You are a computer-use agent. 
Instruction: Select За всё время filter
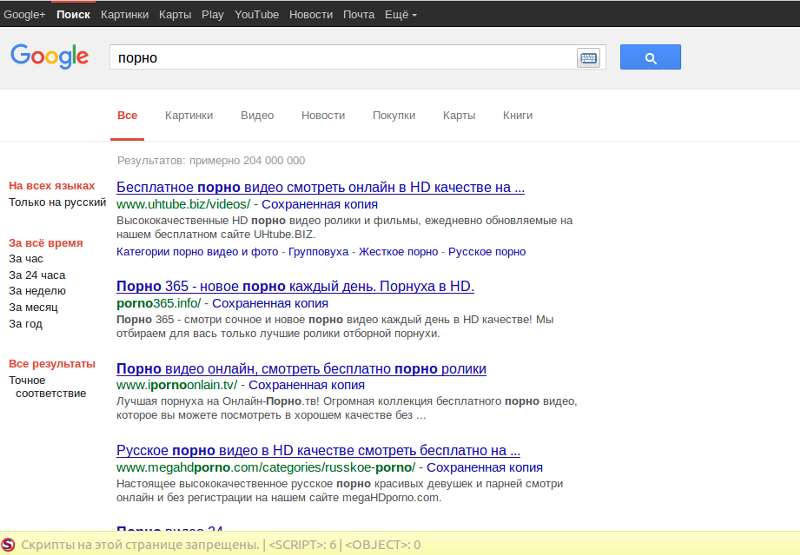[45, 243]
